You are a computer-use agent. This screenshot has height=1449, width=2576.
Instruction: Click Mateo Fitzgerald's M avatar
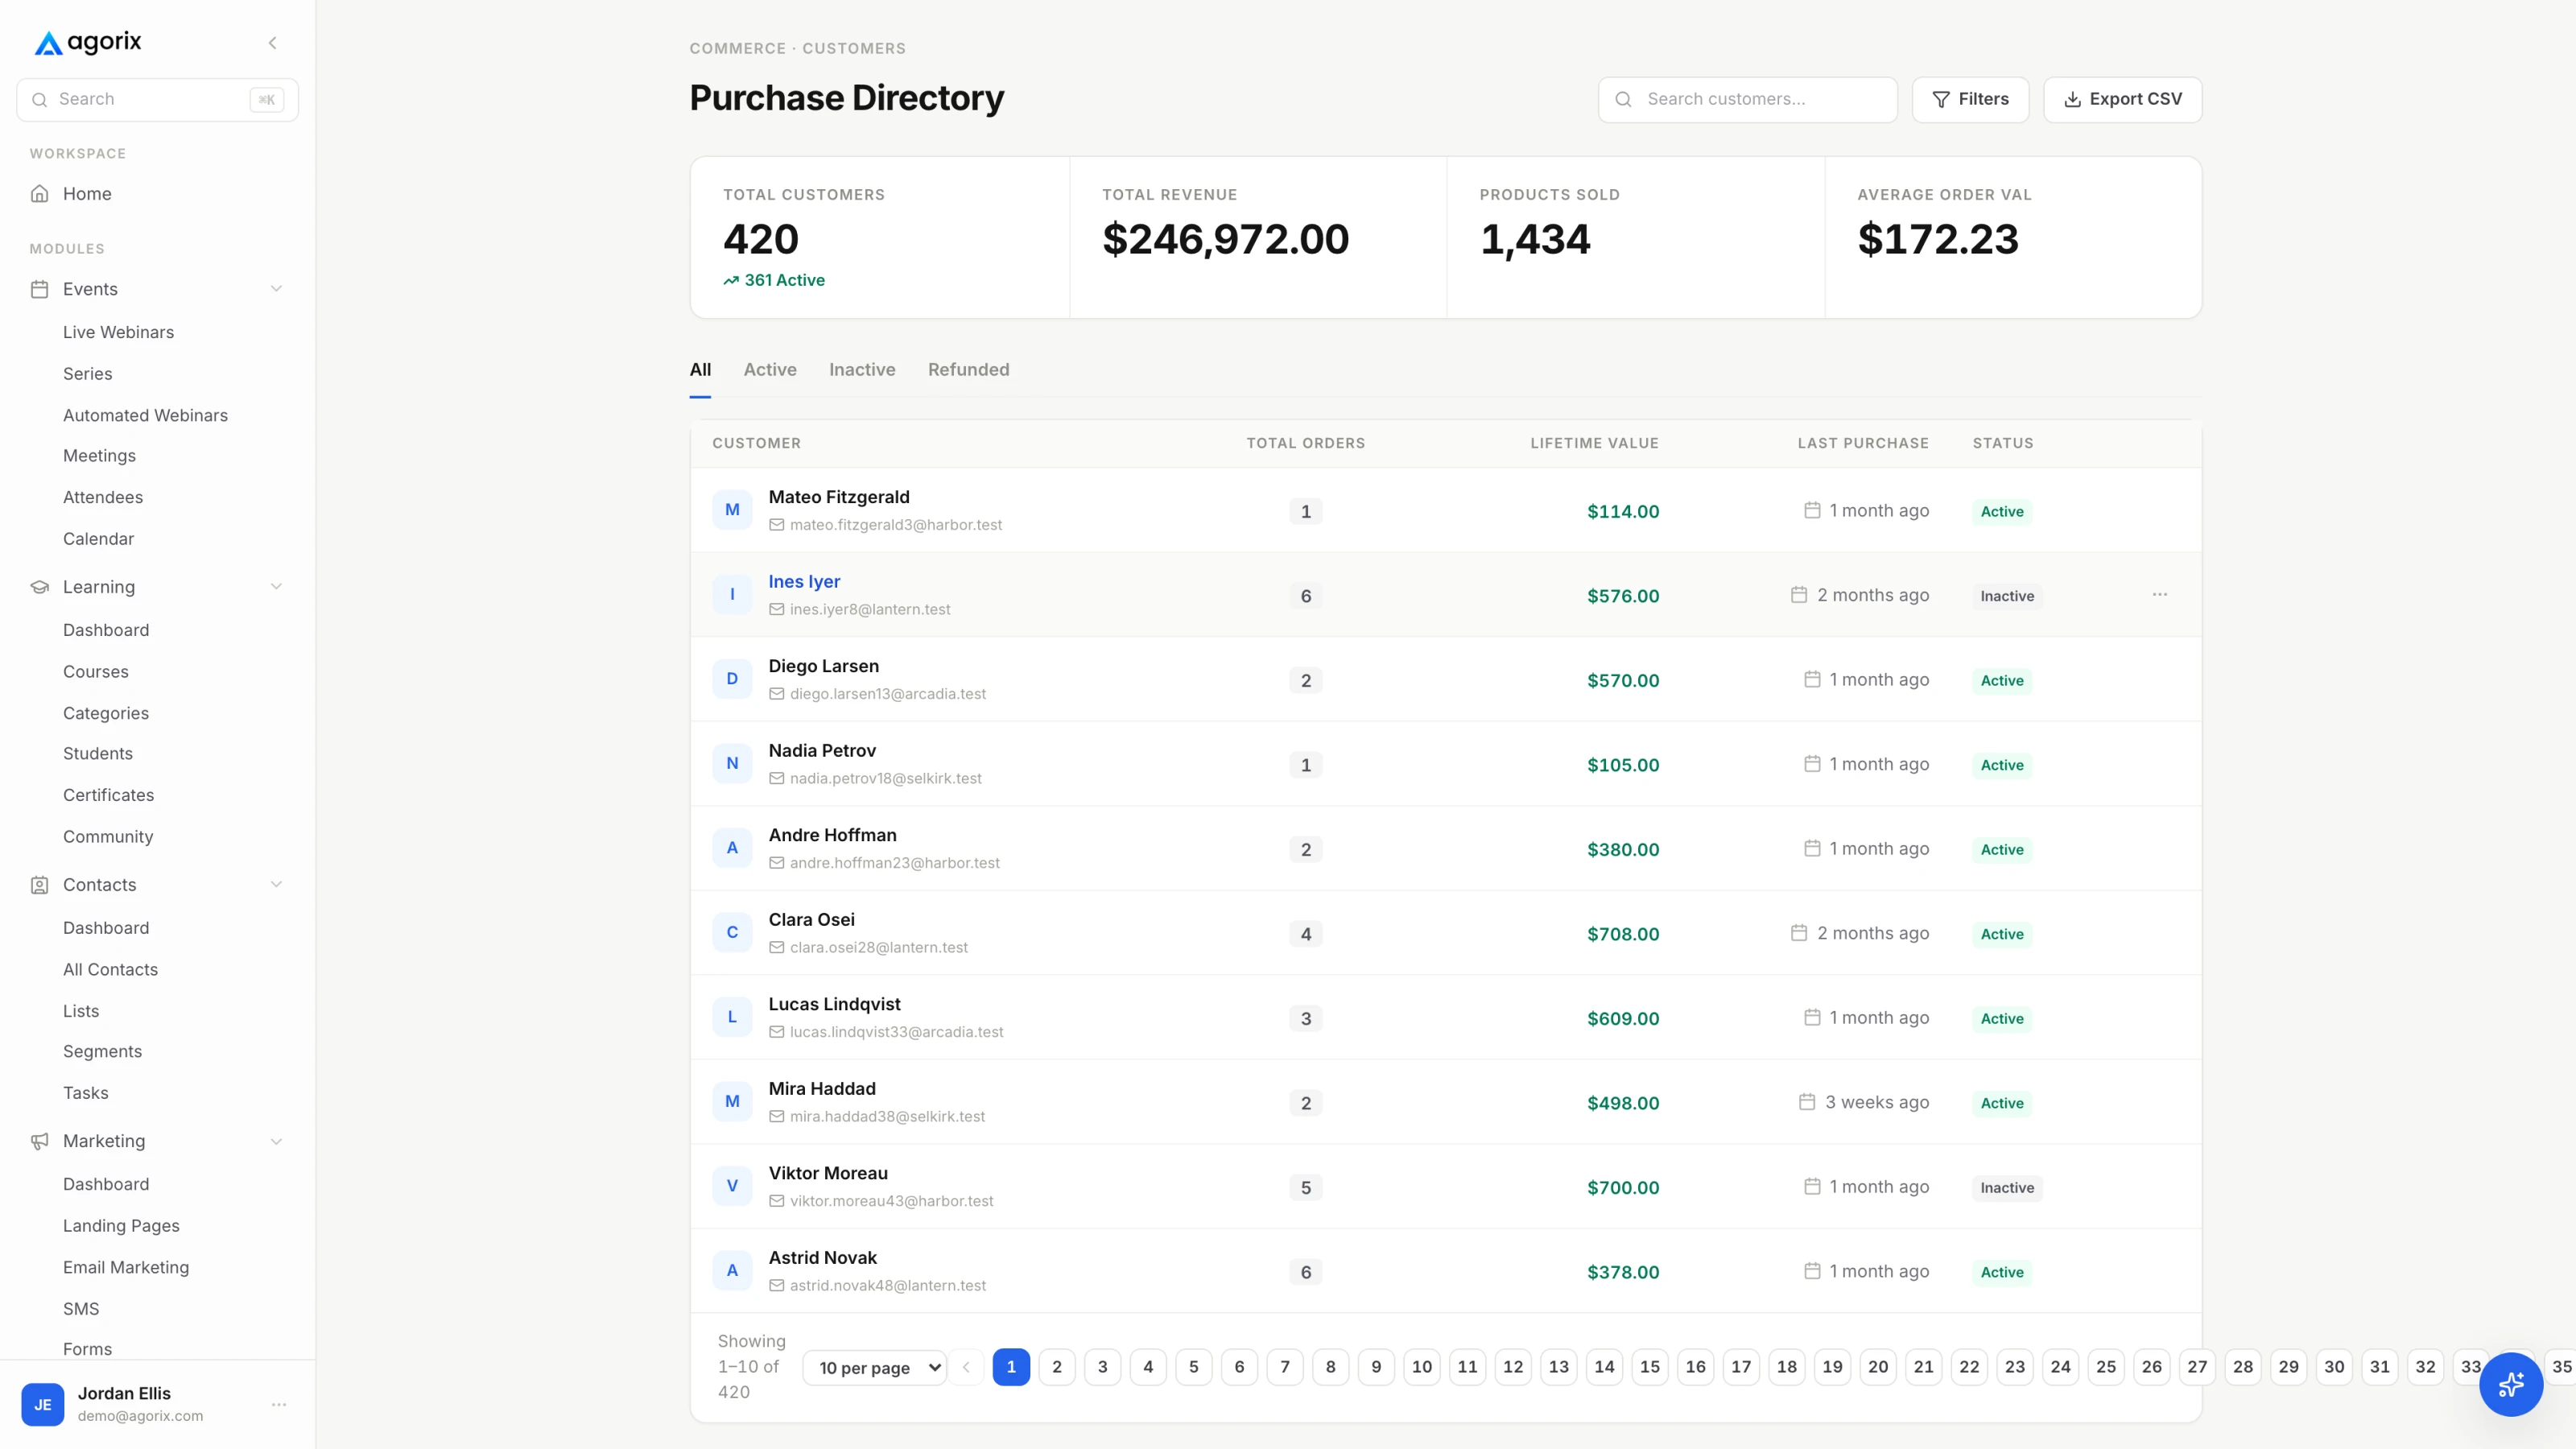pos(732,510)
